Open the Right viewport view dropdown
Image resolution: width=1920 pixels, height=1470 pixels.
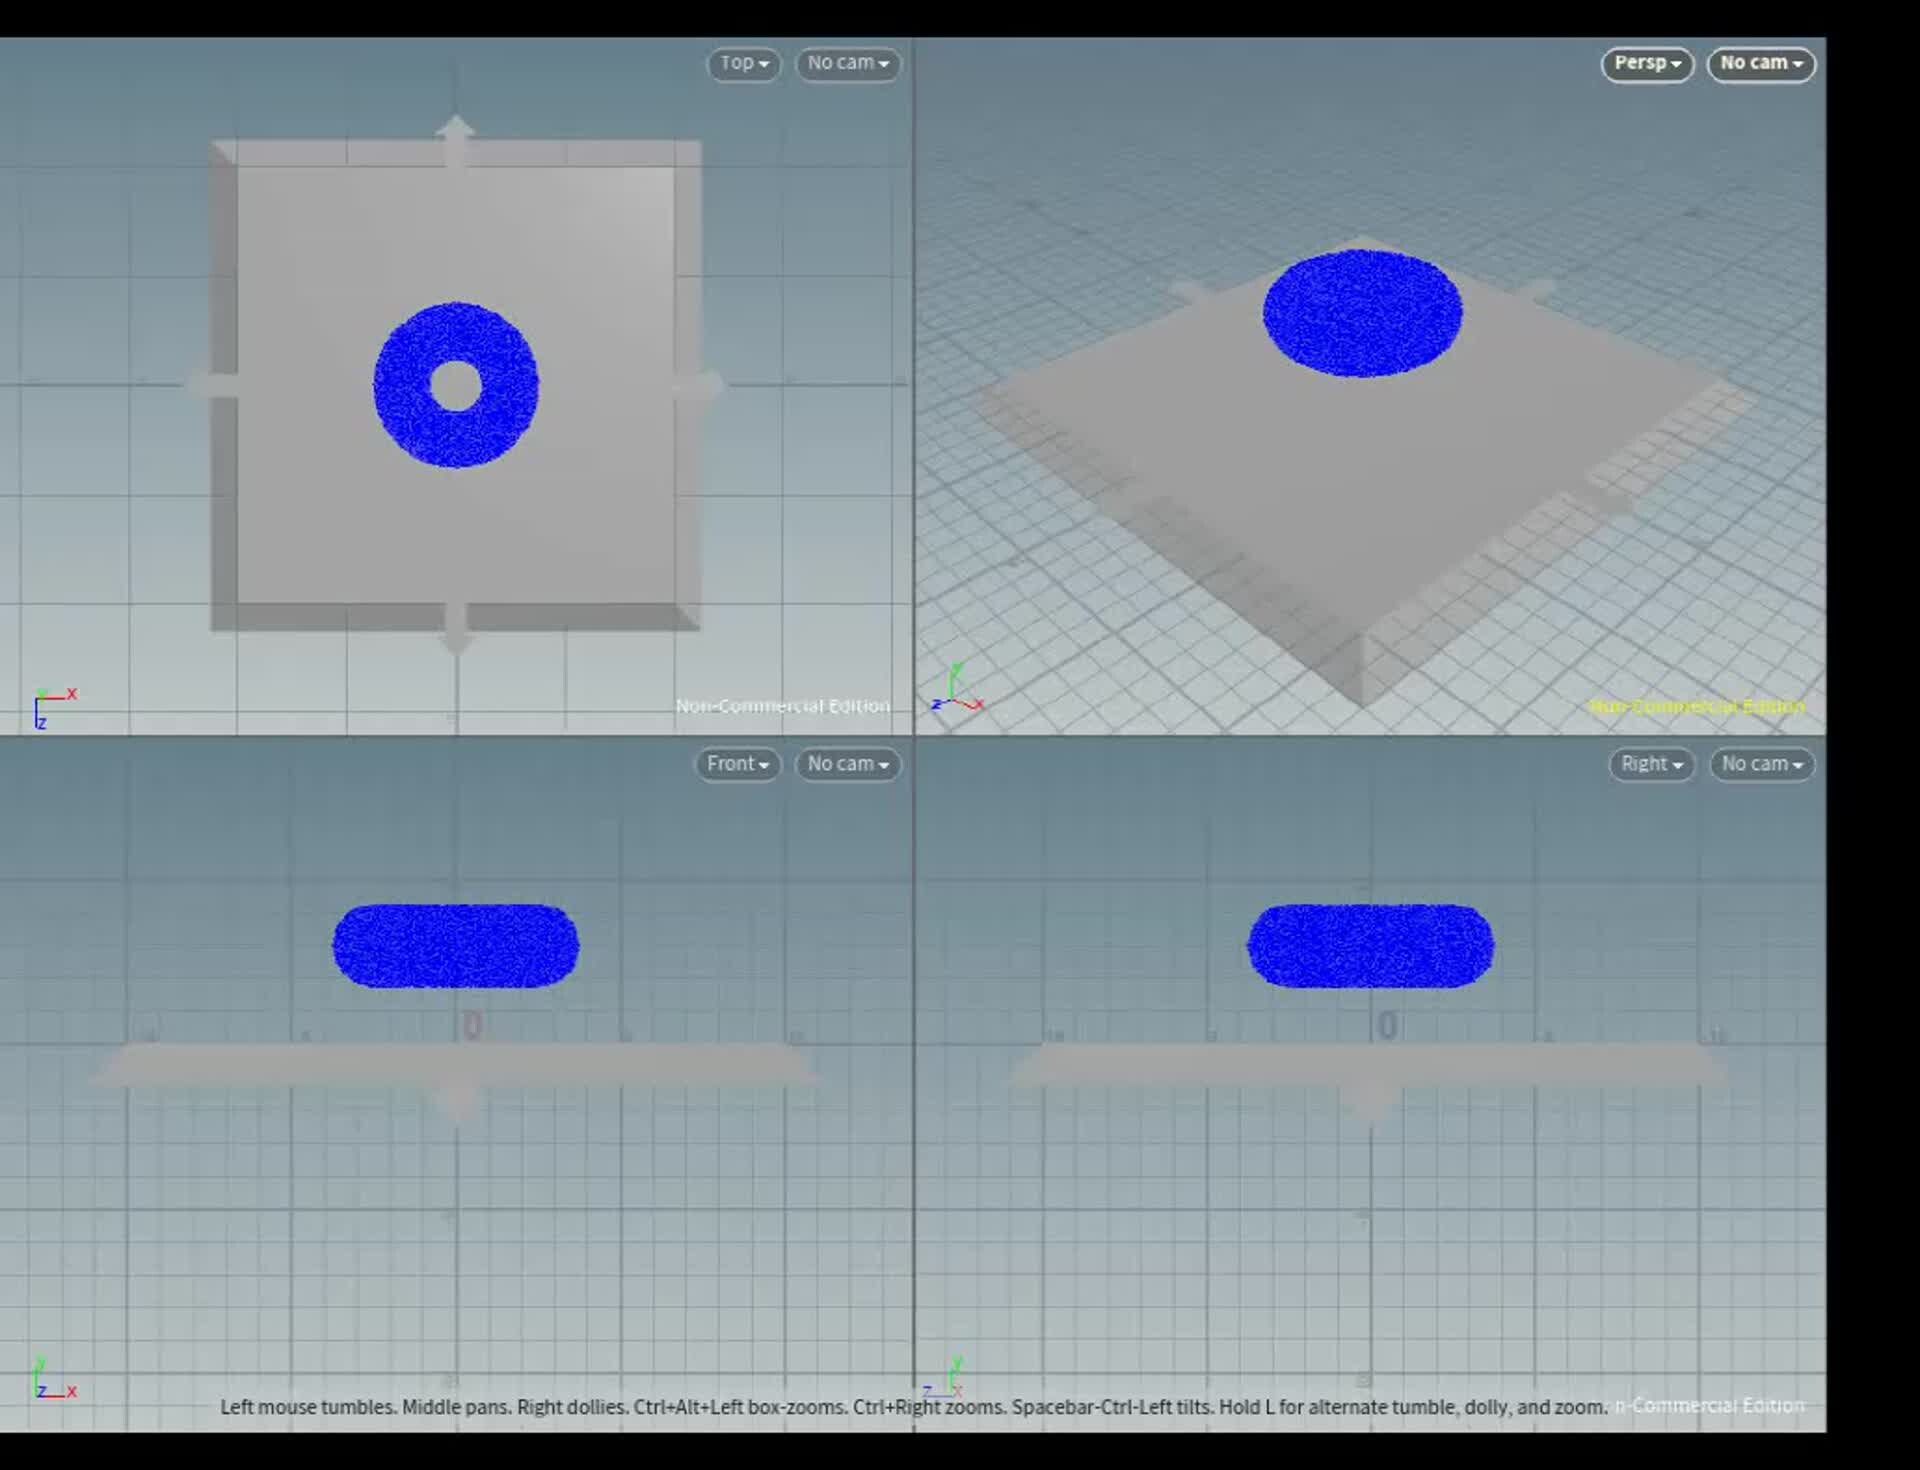coord(1651,764)
